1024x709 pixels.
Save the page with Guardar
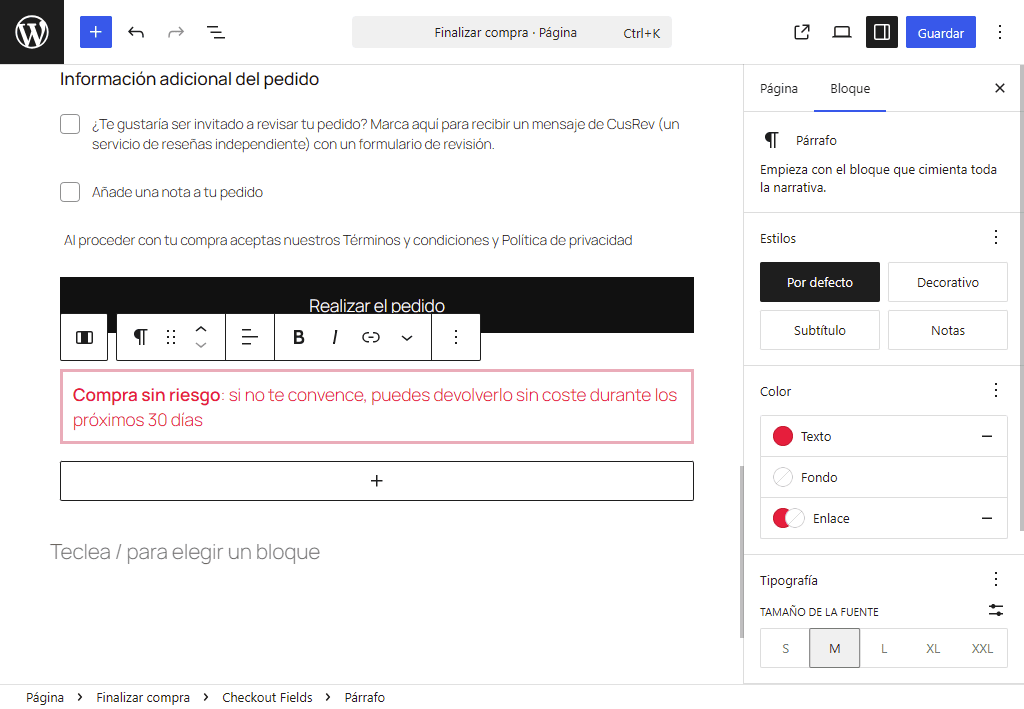coord(940,32)
